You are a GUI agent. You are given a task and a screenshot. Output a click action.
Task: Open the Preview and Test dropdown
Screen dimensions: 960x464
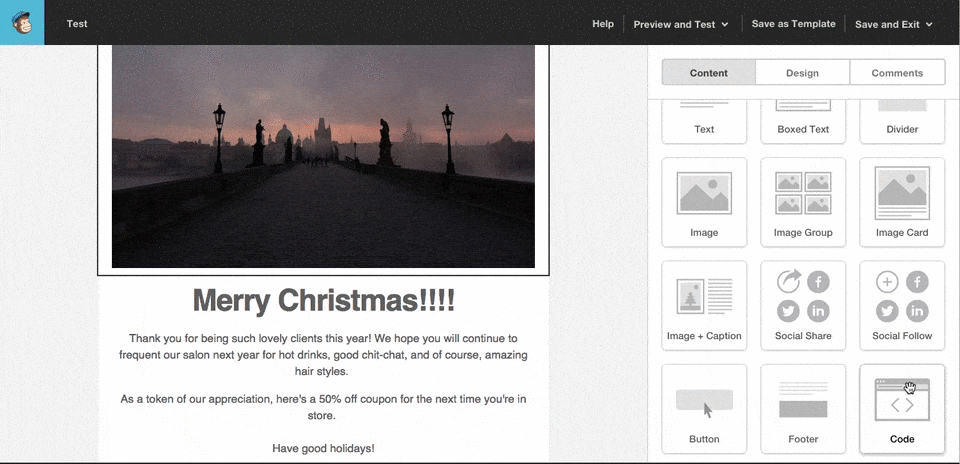click(x=680, y=24)
